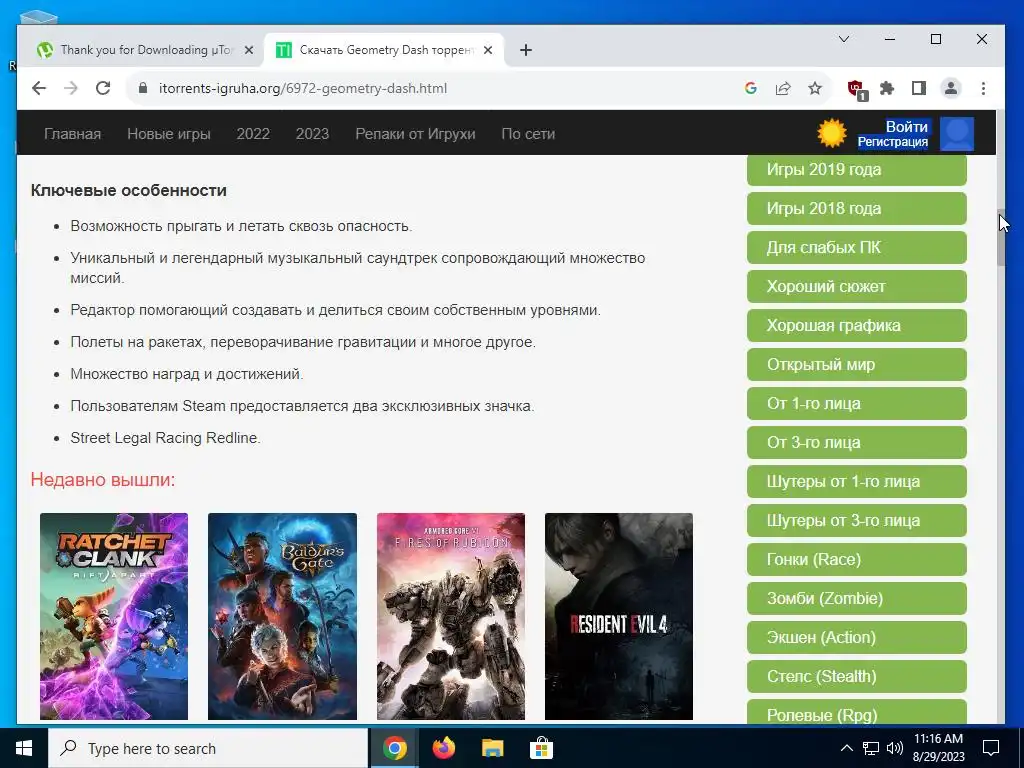
Task: Click the 'Регистрация' link
Action: coord(892,142)
